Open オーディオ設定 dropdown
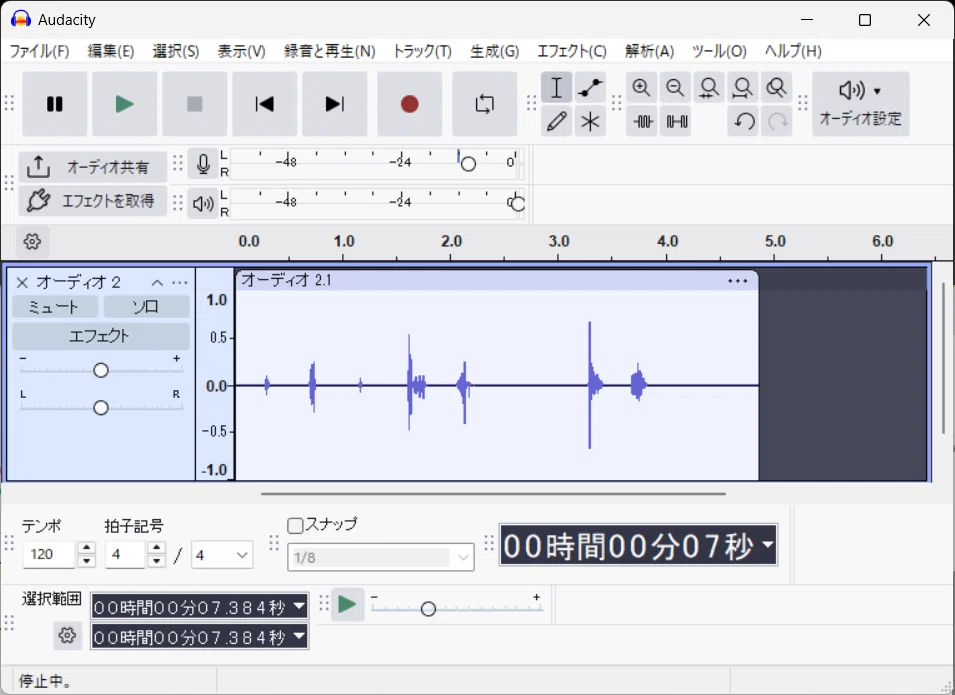This screenshot has height=695, width=955. click(x=861, y=104)
